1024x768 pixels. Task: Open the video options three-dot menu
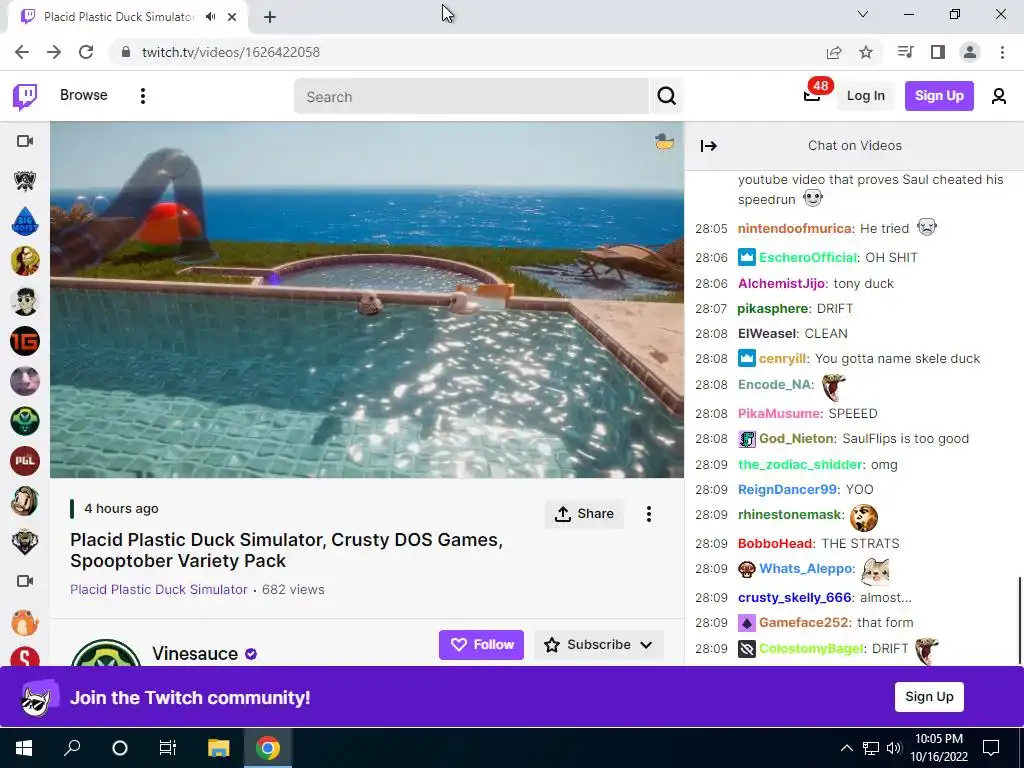[x=648, y=514]
